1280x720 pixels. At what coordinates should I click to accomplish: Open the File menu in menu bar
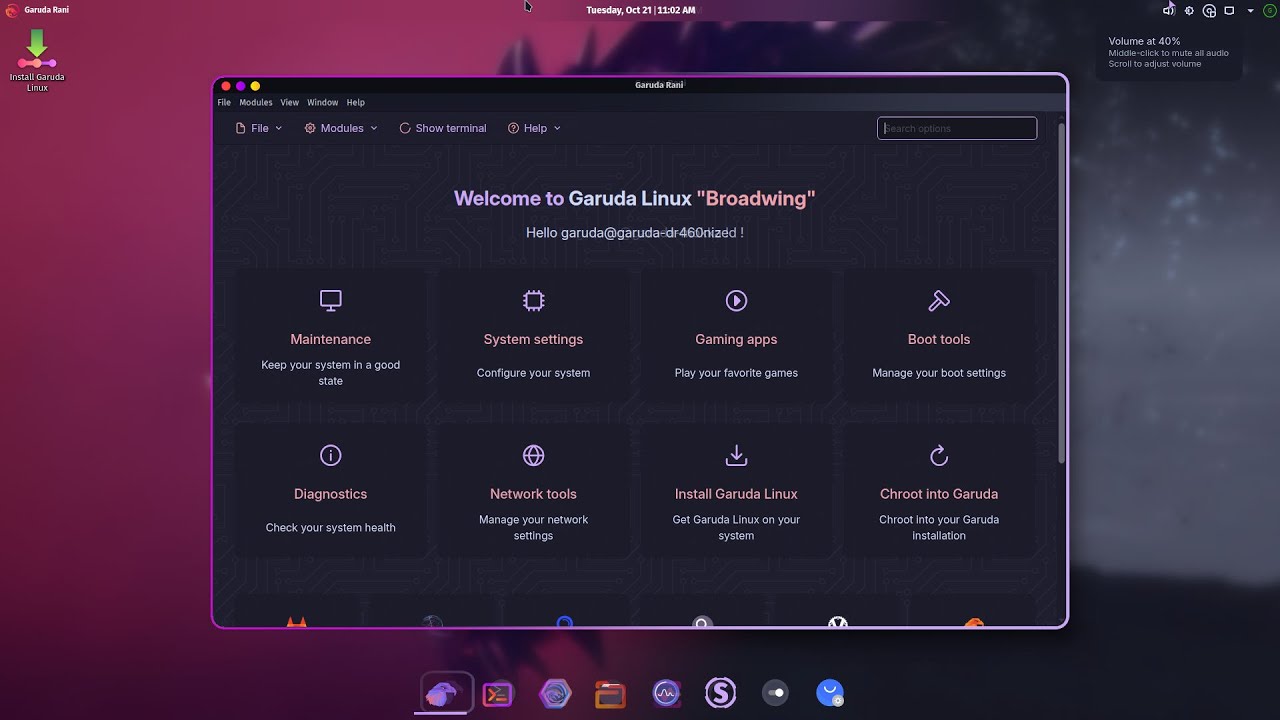coord(224,102)
